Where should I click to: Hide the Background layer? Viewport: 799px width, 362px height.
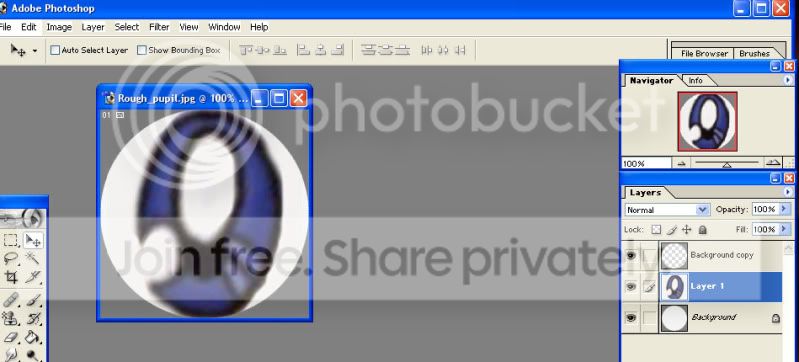coord(631,318)
